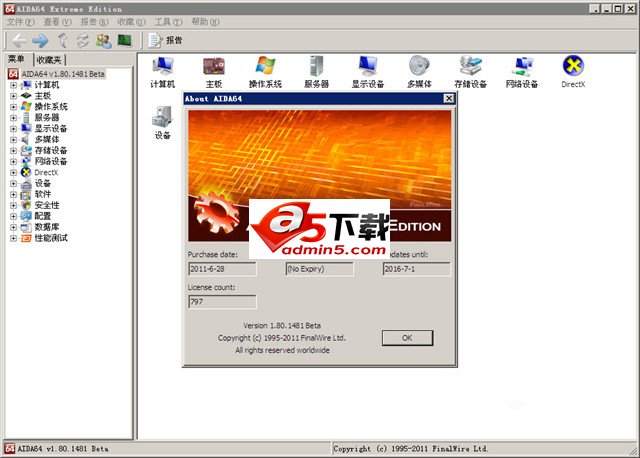The width and height of the screenshot is (640, 458).
Task: Switch to the 收藏夹 tab
Action: point(49,60)
